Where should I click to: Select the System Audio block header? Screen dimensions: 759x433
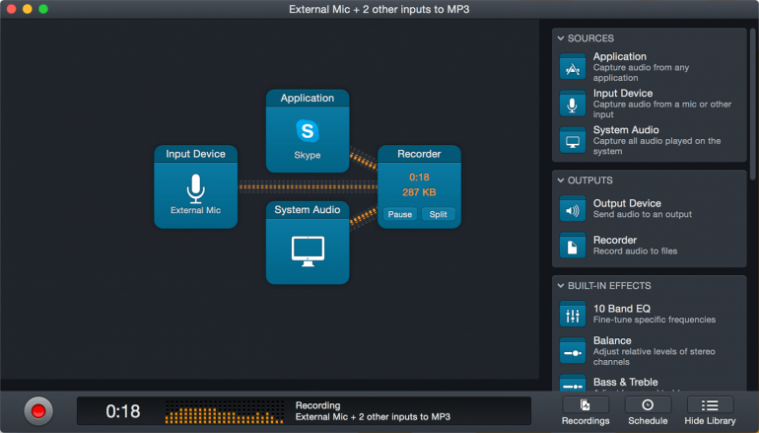click(x=307, y=209)
